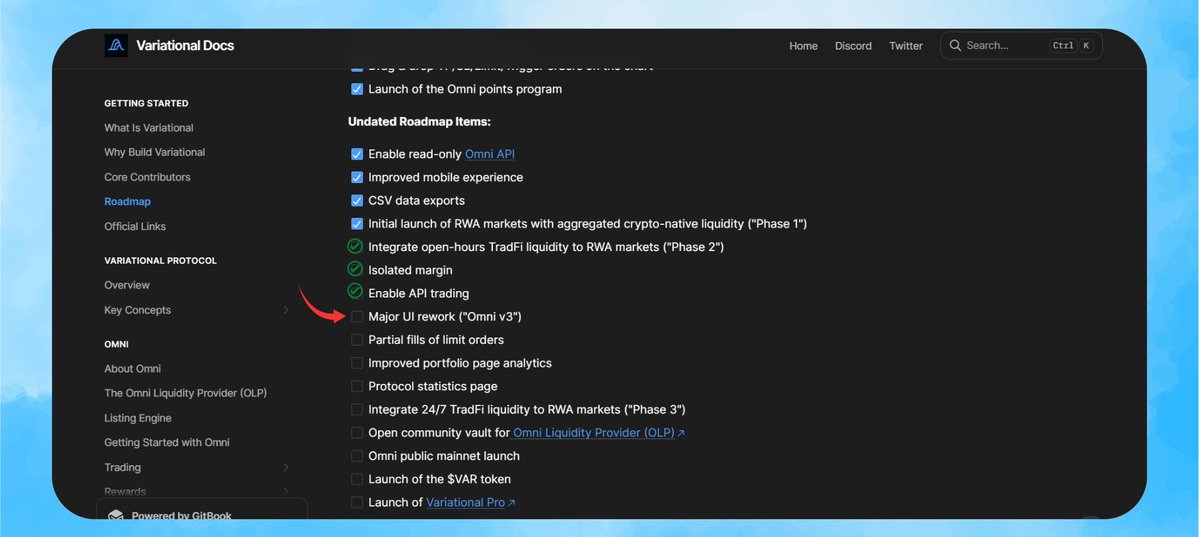Open Listing Engine page
Screen dimensions: 1199x537
[138, 418]
